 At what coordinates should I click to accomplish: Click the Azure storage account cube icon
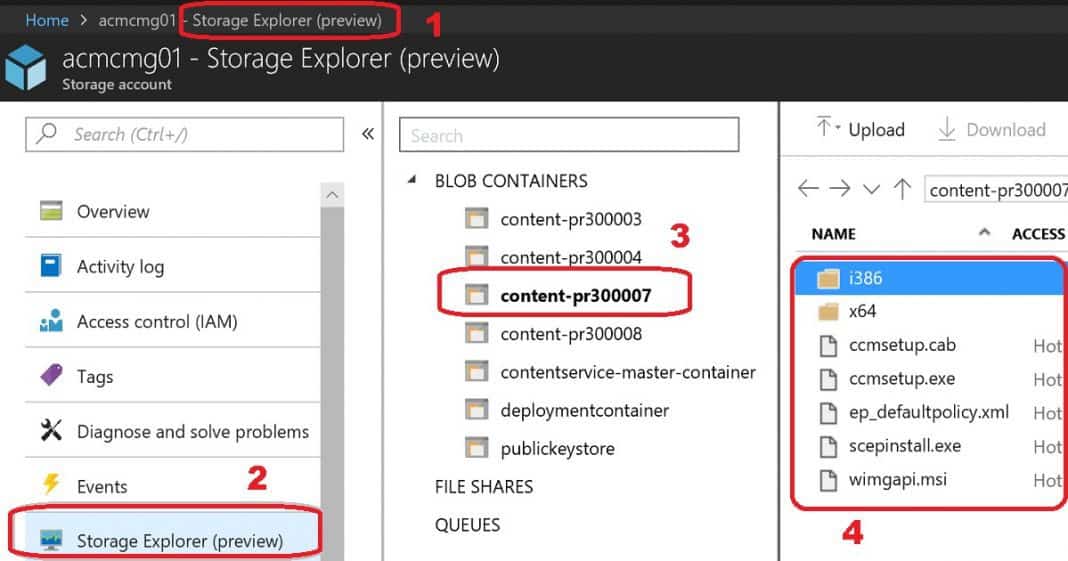[26, 67]
